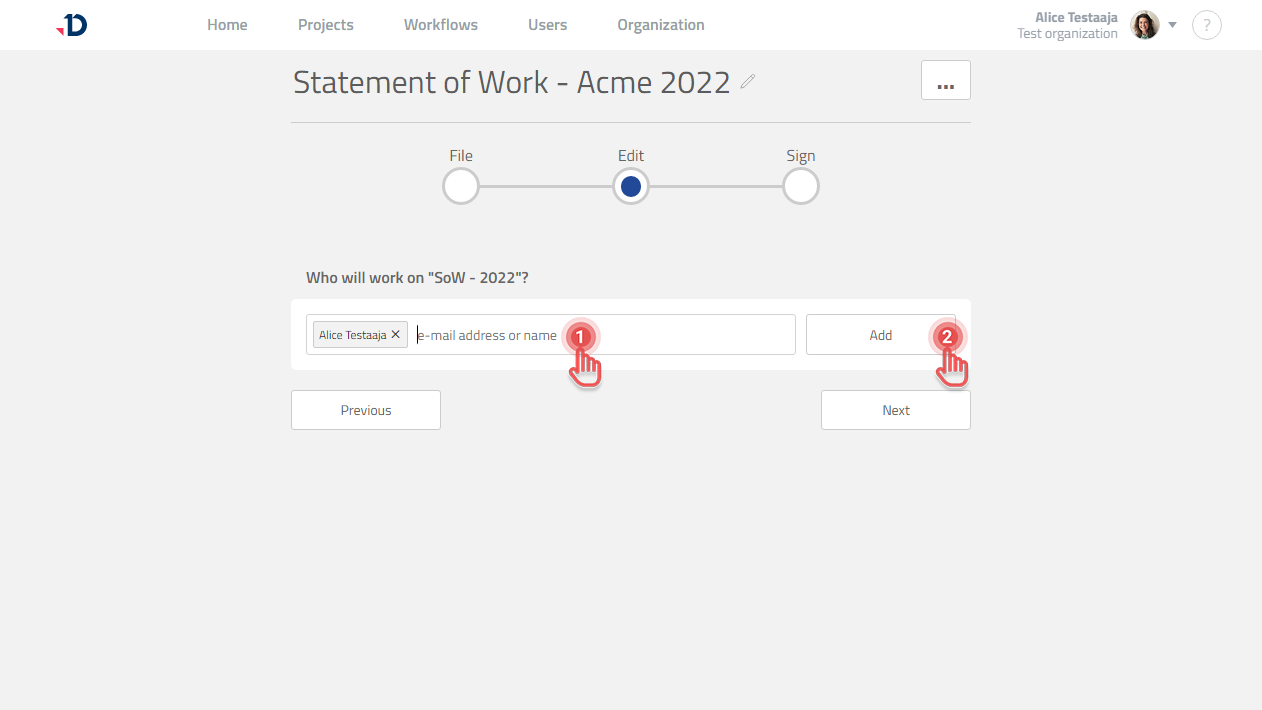
Task: Select the filled Edit step indicator
Action: click(x=630, y=186)
